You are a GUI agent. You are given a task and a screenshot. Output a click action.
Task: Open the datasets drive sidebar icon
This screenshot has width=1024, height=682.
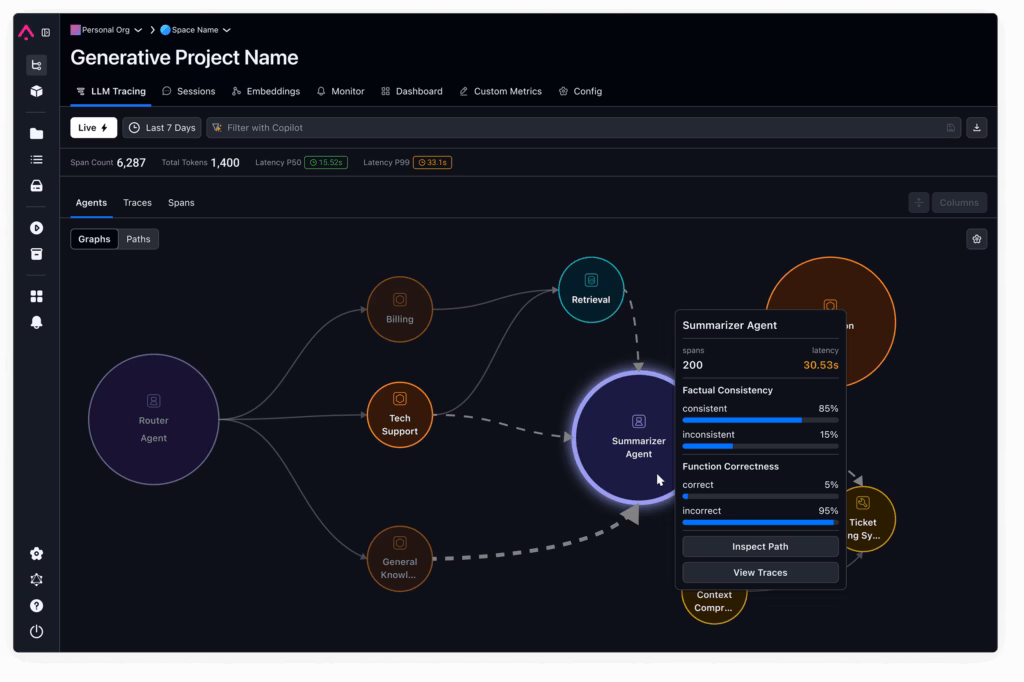(37, 186)
